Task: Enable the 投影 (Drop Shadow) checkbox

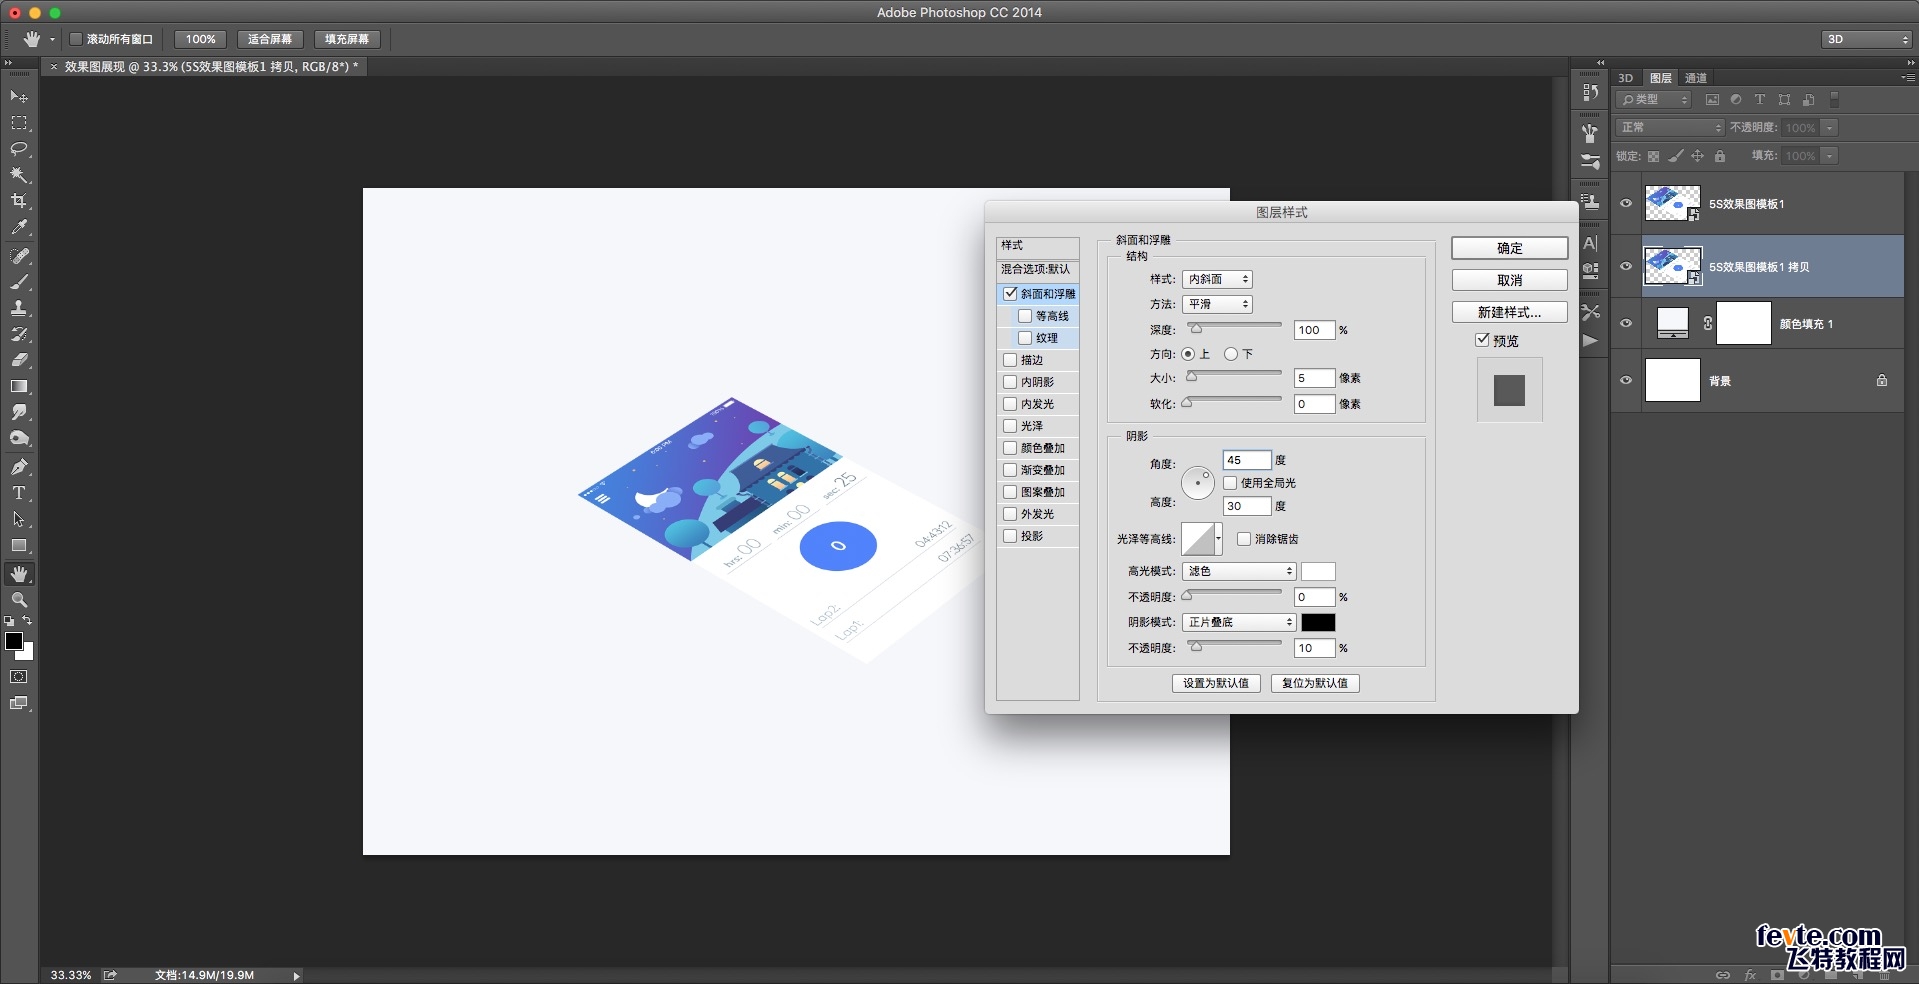Action: [1010, 536]
